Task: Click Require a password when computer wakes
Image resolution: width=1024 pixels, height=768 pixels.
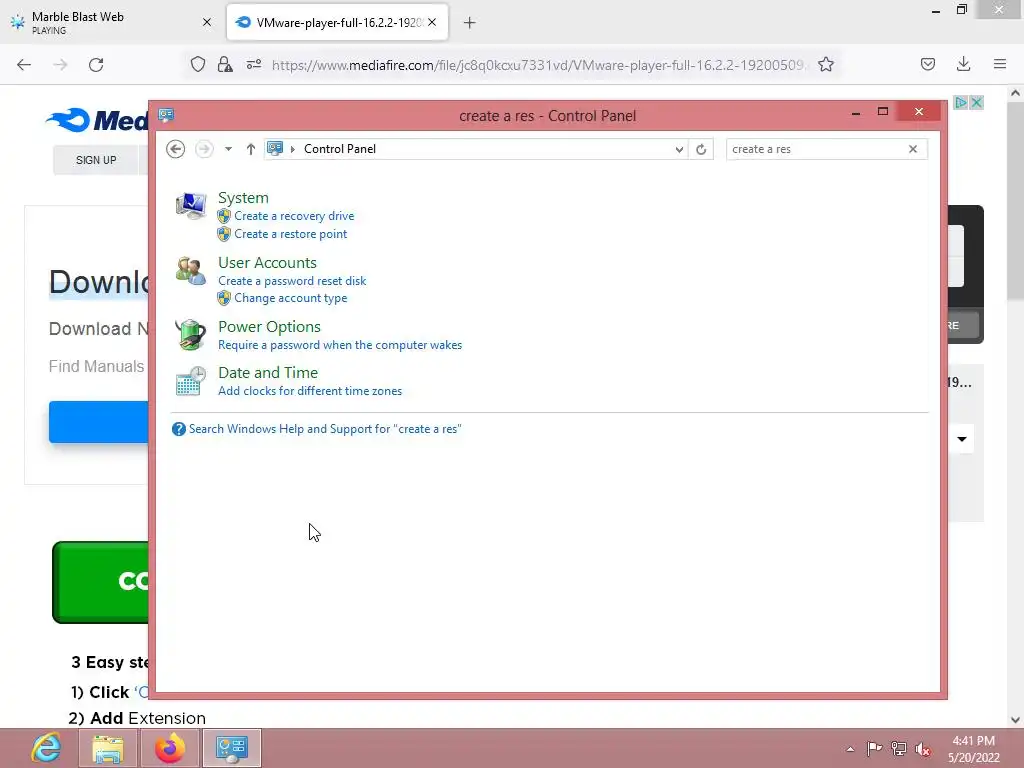Action: pyautogui.click(x=340, y=345)
